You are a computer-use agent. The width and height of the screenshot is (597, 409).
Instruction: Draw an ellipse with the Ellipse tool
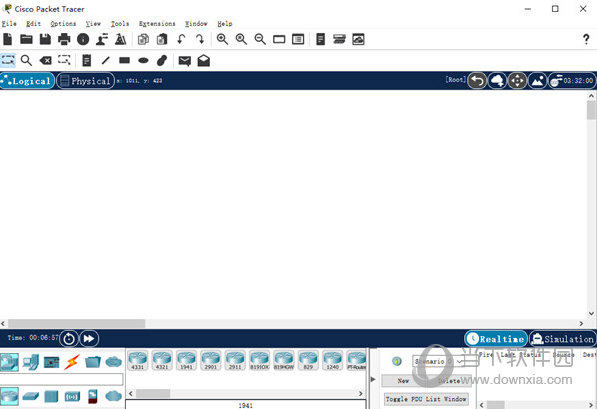[x=143, y=61]
